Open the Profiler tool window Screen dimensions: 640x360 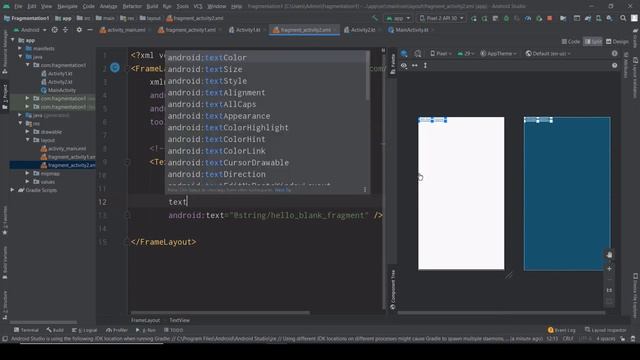(x=117, y=330)
